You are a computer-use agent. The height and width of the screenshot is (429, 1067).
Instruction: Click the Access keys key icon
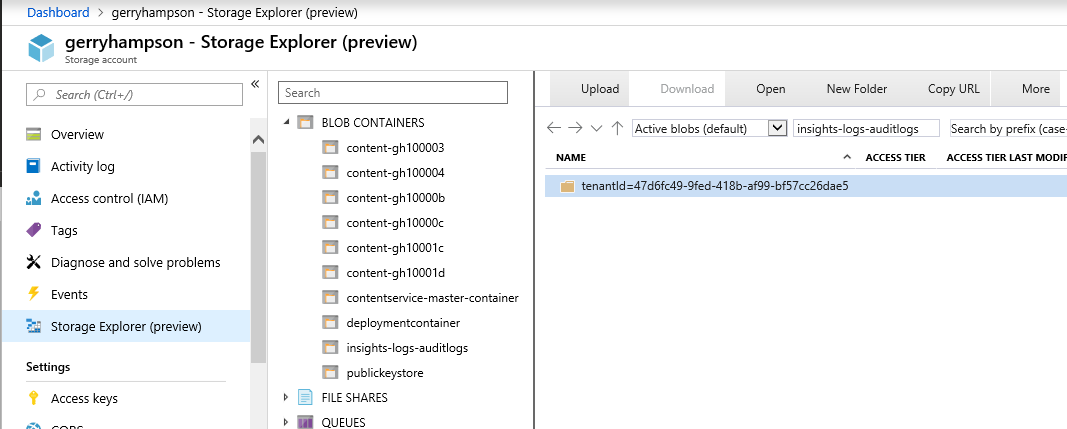(33, 398)
